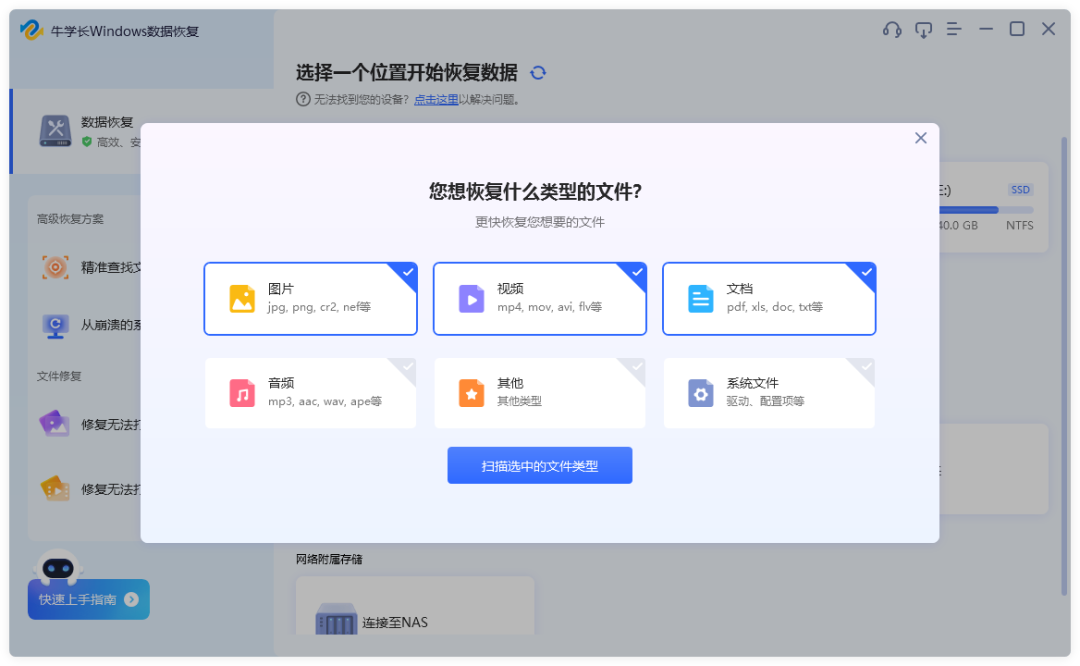
Task: Minimize the application window
Action: coord(986,29)
